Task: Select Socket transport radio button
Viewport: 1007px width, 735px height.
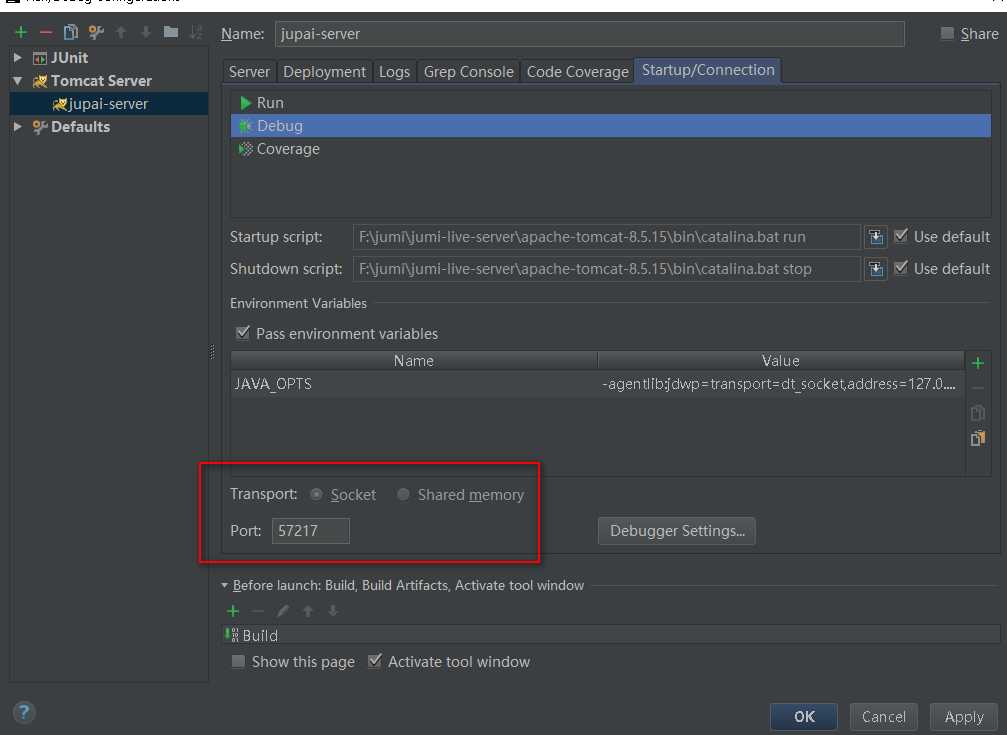Action: 316,494
